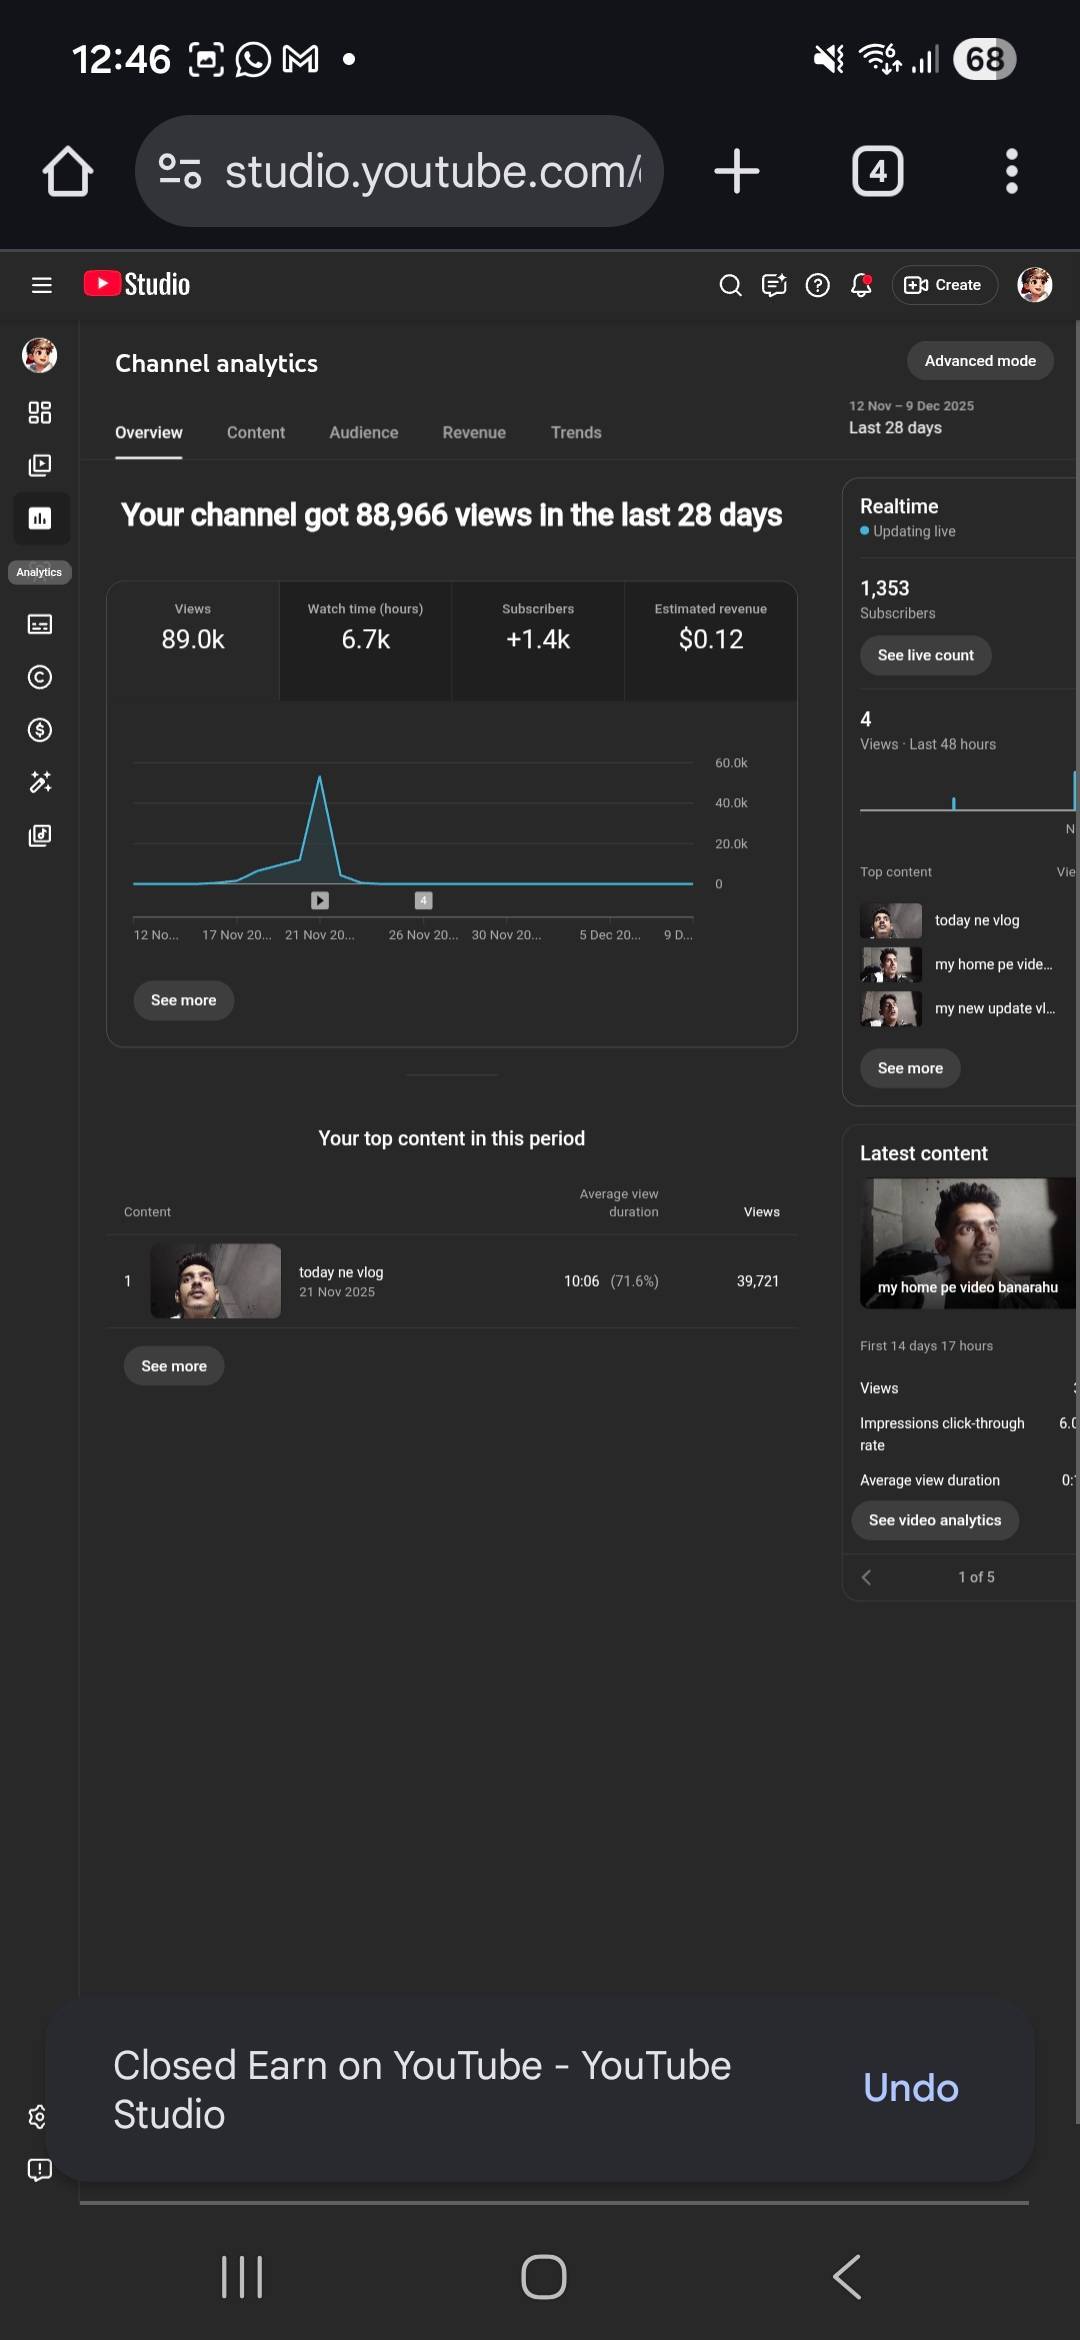
Task: Open the Last 28 days date range dropdown
Action: point(910,418)
